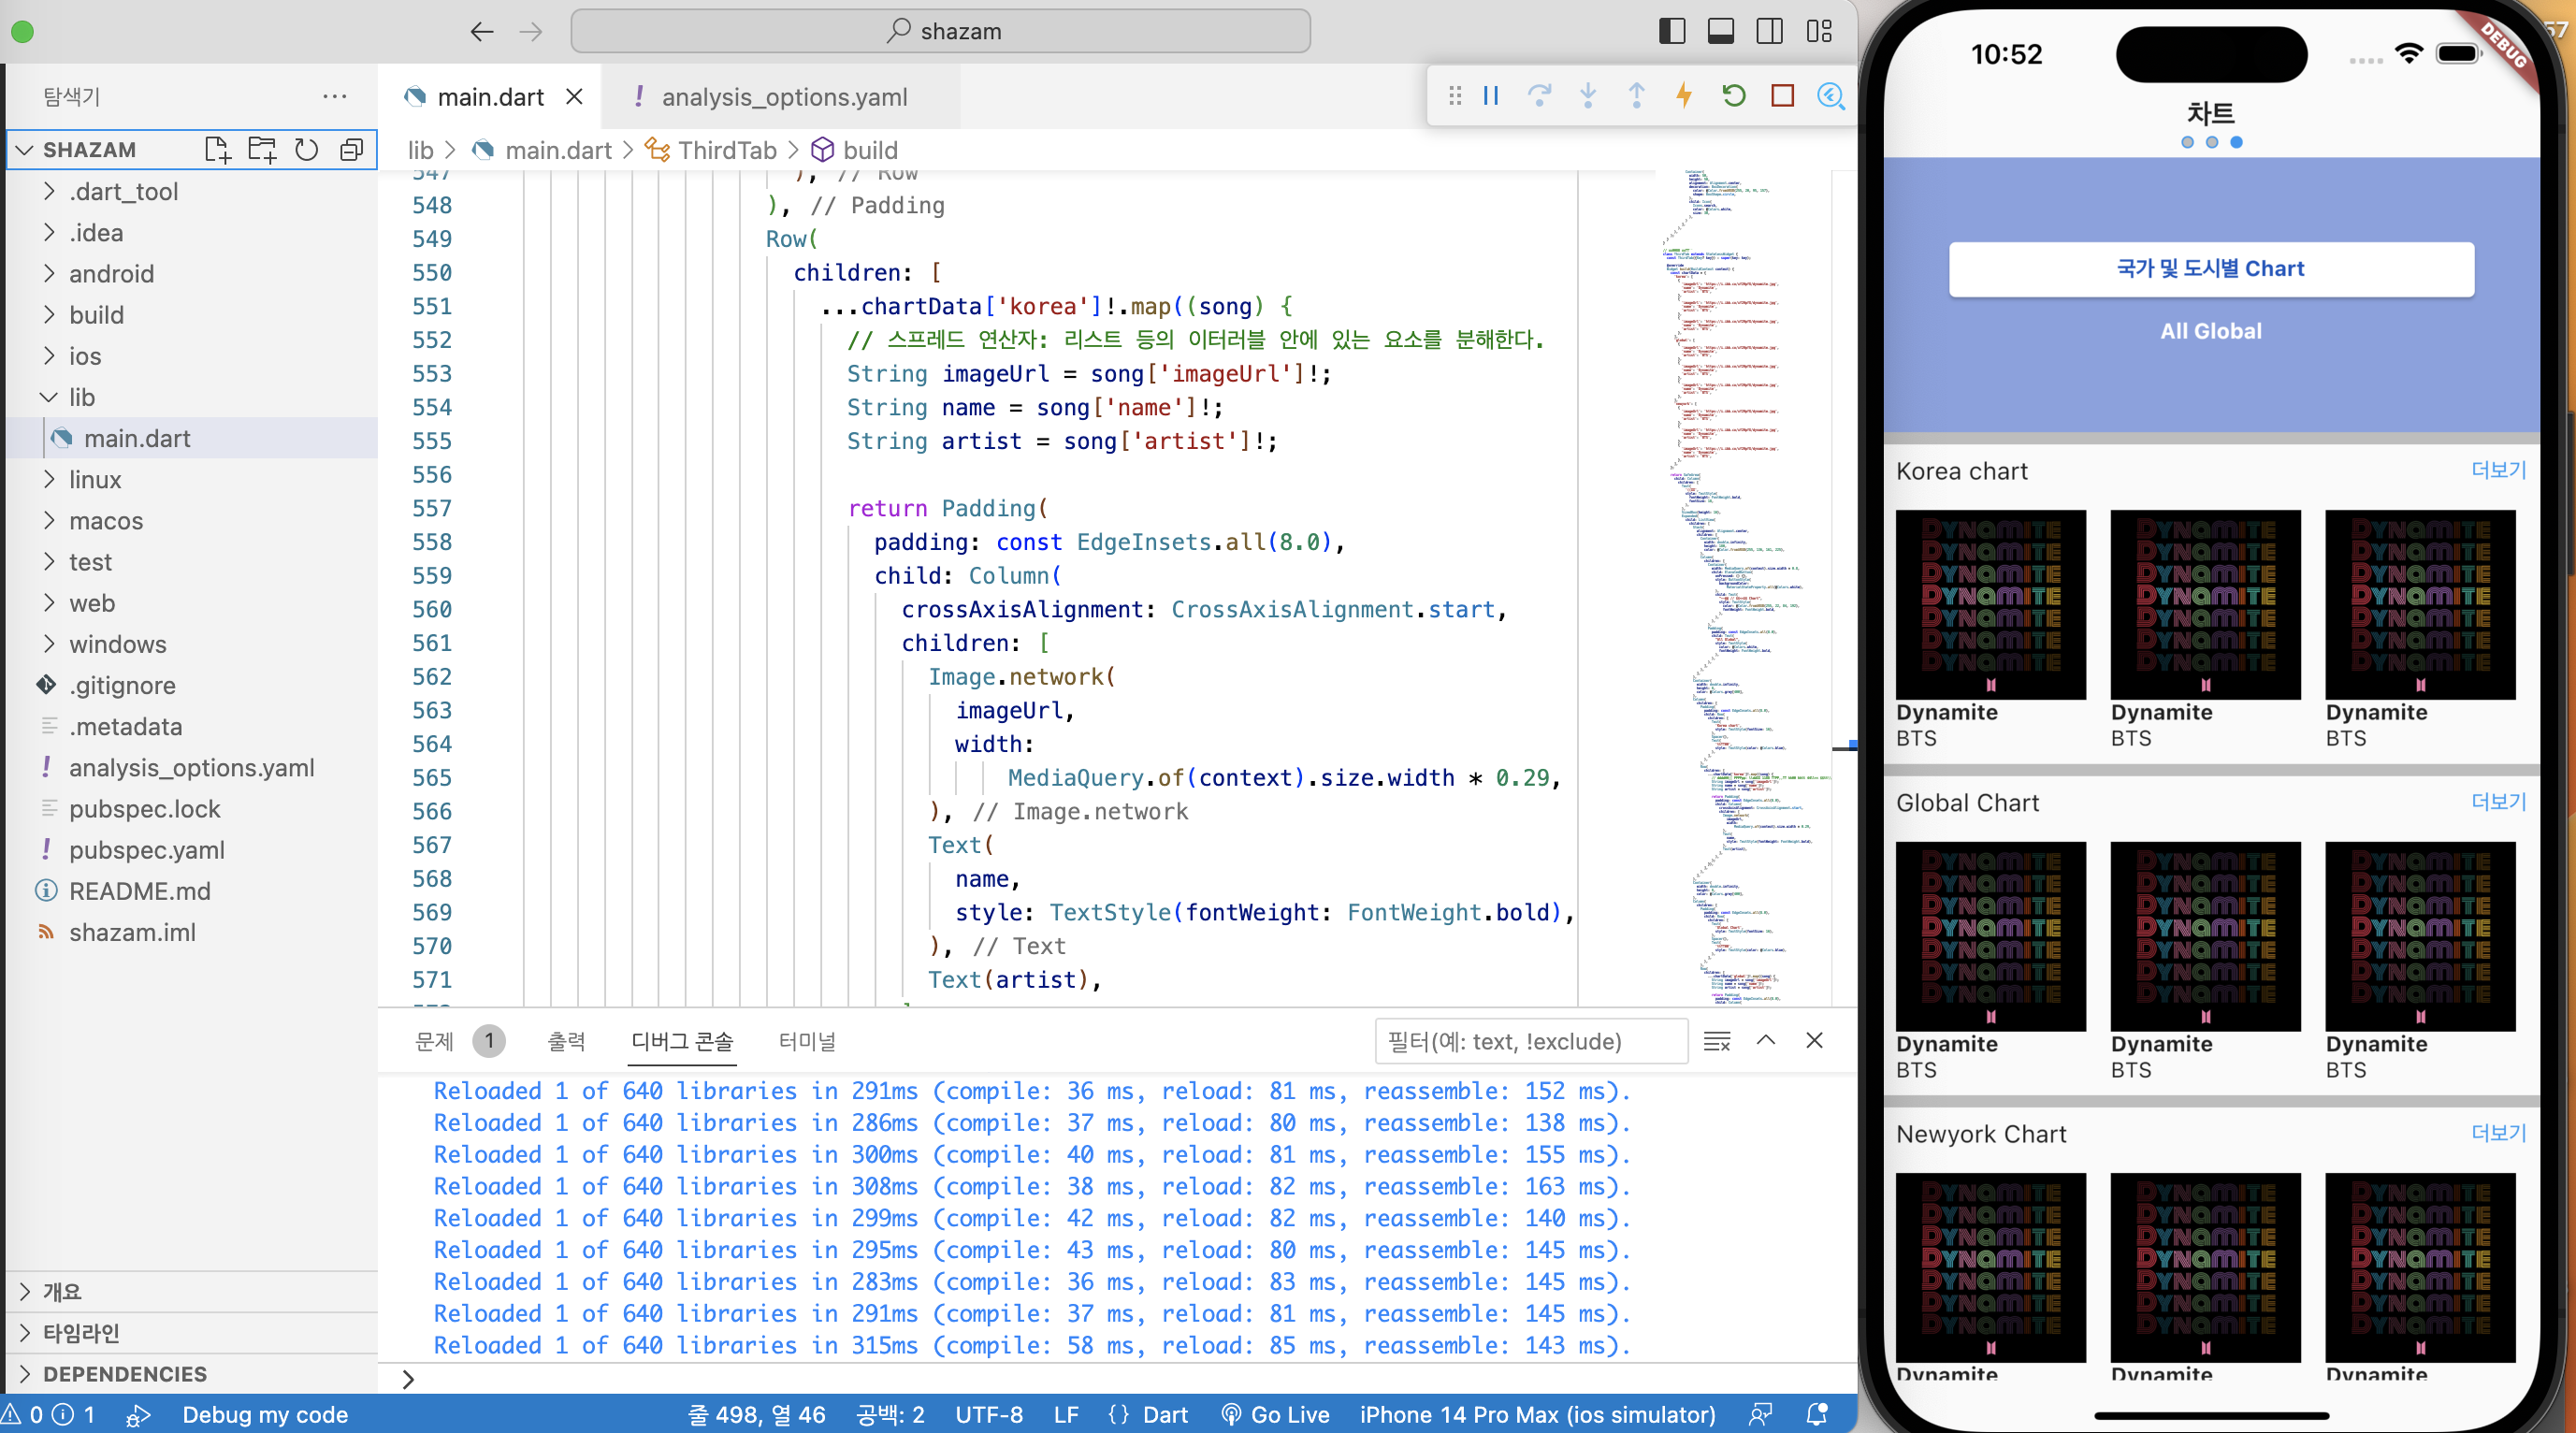Tap 더보기 next to Korea chart
Image resolution: width=2576 pixels, height=1433 pixels.
pos(2499,470)
